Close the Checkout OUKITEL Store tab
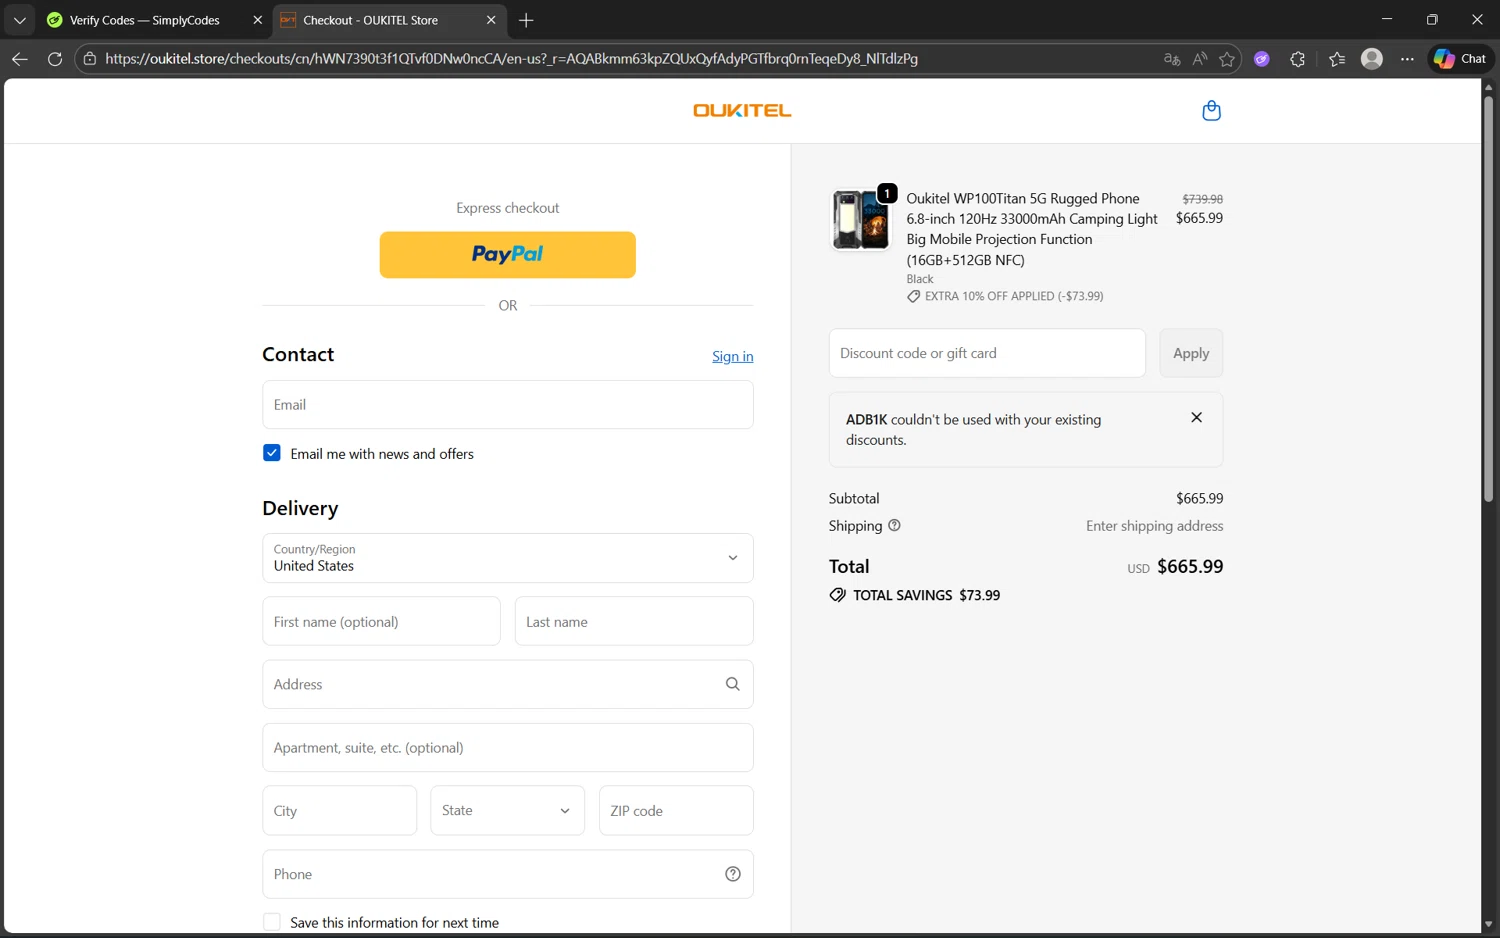Image resolution: width=1500 pixels, height=938 pixels. pyautogui.click(x=491, y=20)
